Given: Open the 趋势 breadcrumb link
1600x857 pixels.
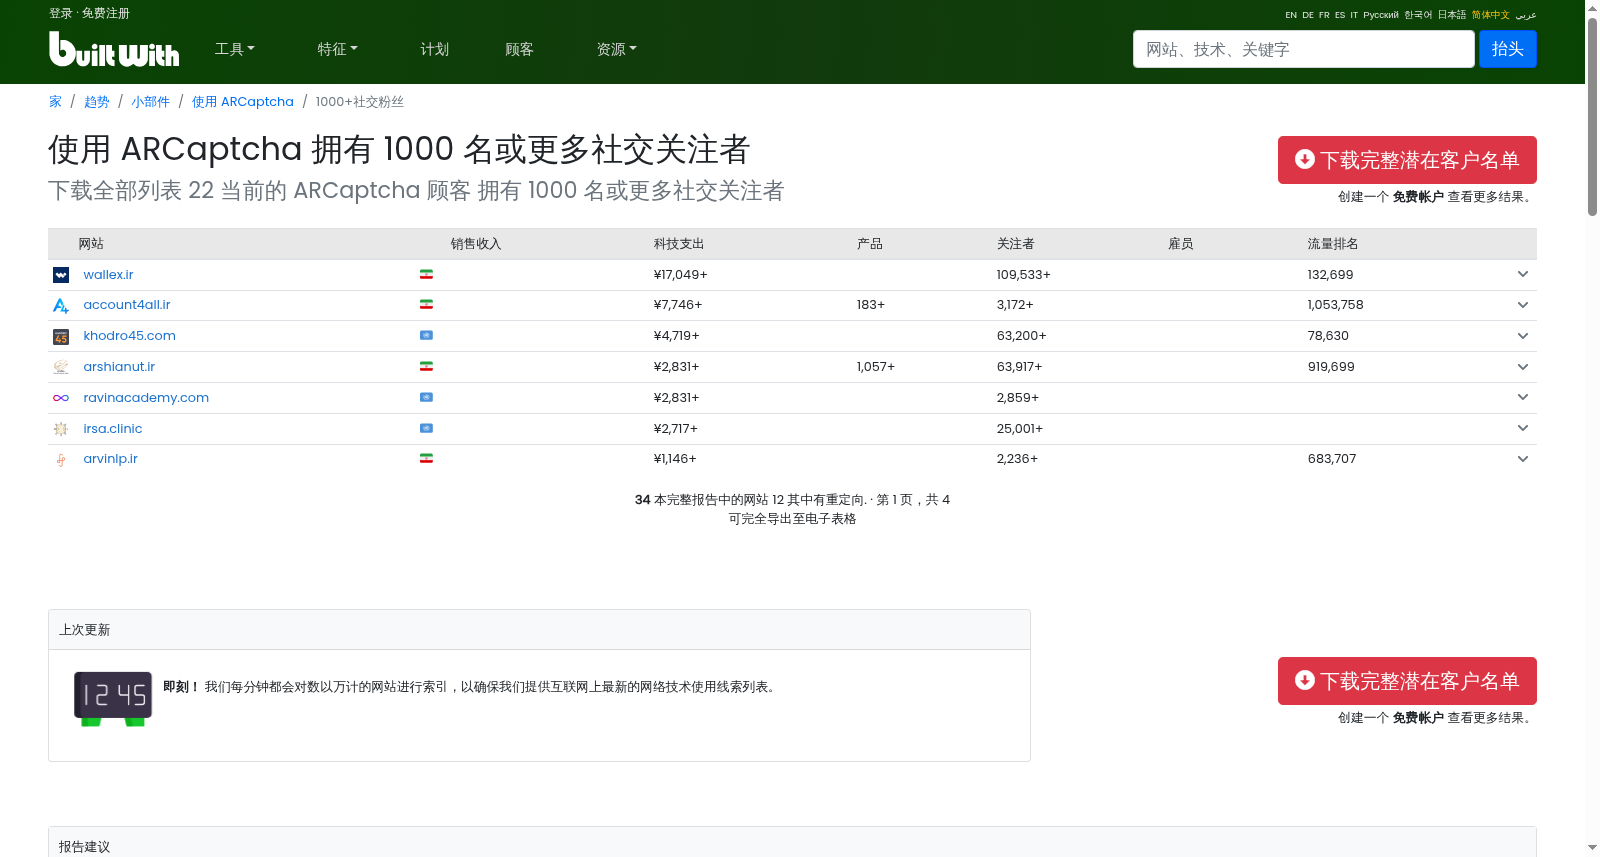Looking at the screenshot, I should coord(97,102).
